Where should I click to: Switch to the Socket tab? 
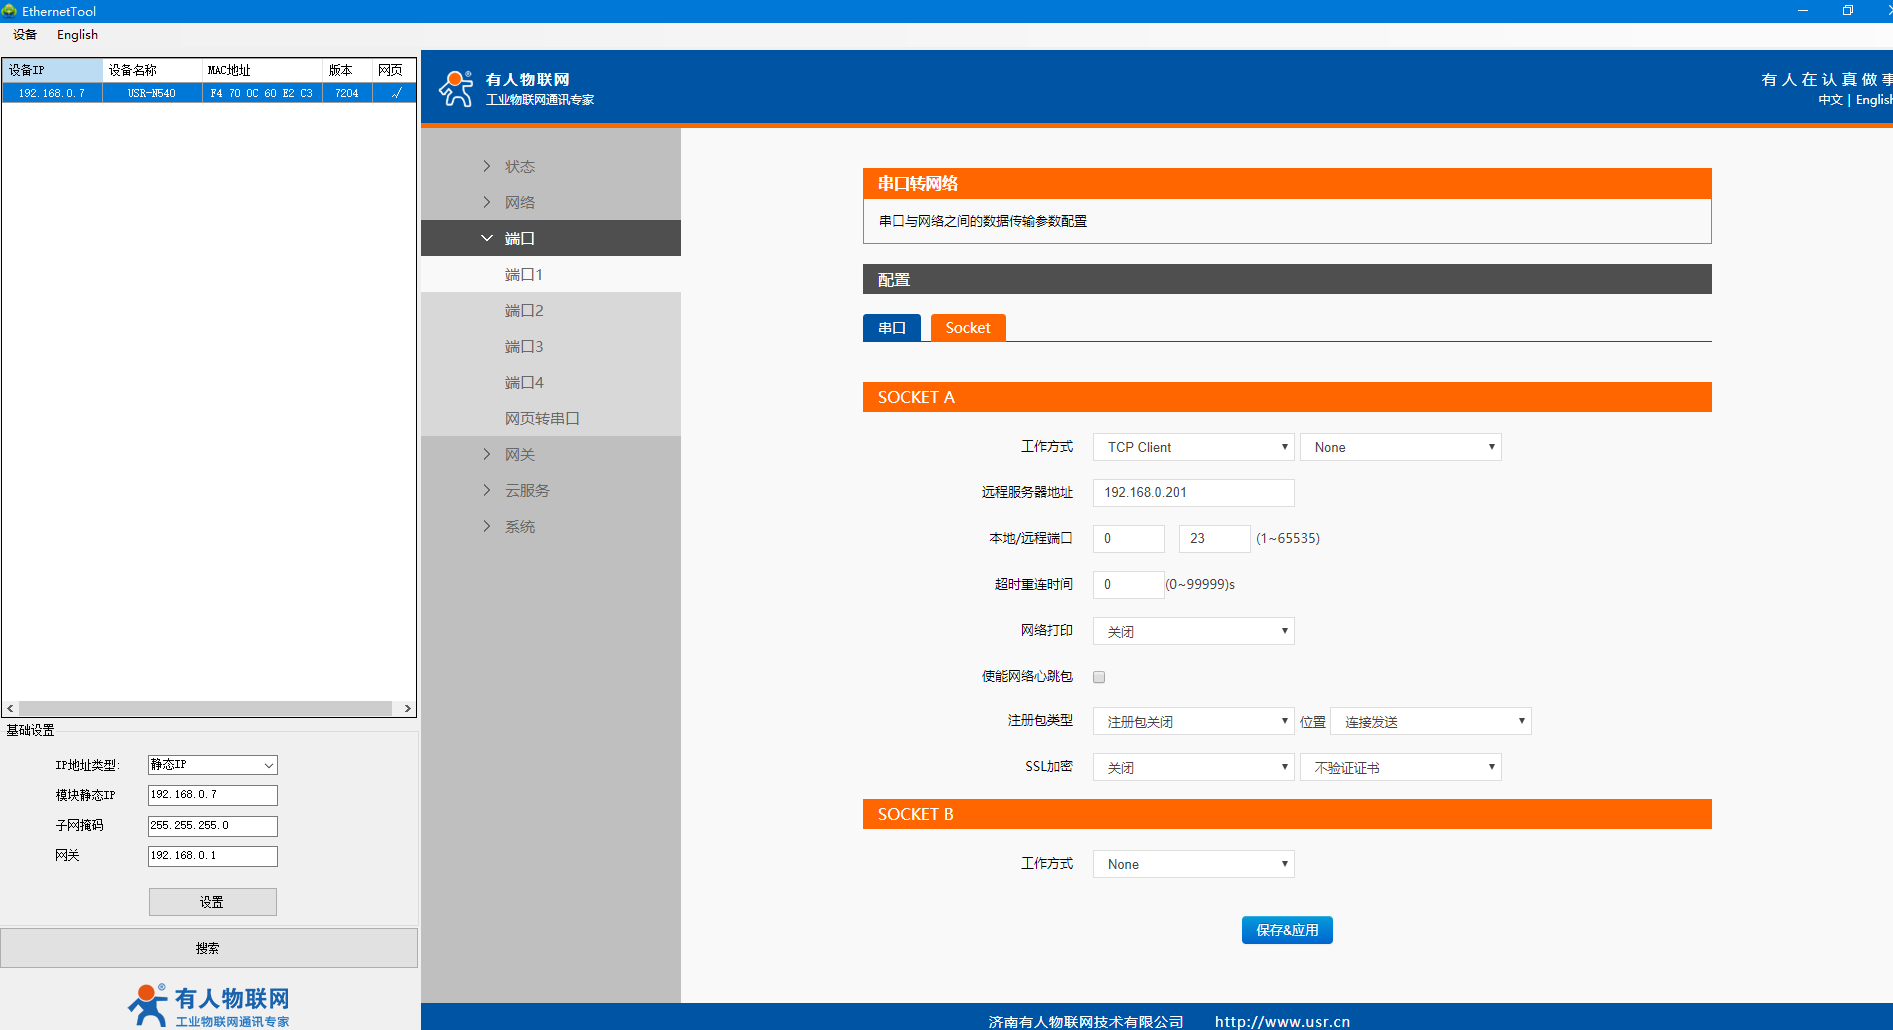pyautogui.click(x=967, y=328)
